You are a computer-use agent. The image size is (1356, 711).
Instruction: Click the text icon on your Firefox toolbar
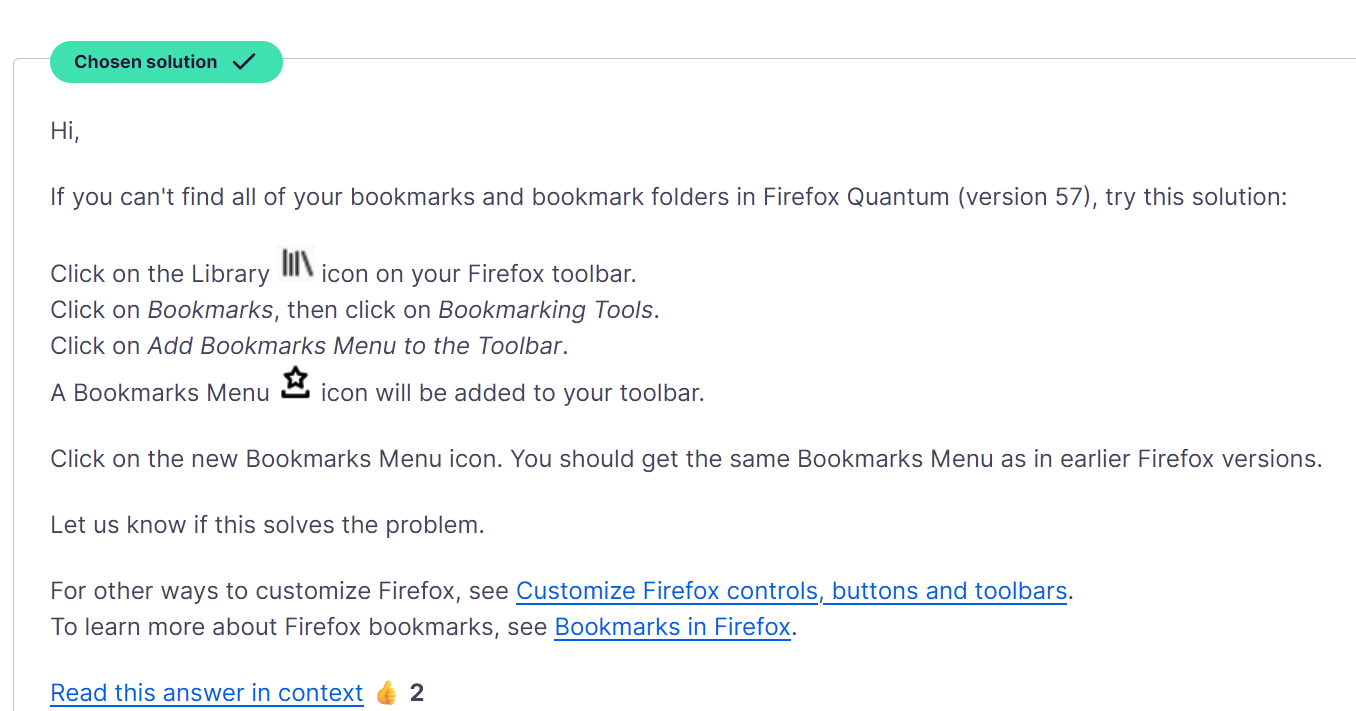(x=479, y=274)
